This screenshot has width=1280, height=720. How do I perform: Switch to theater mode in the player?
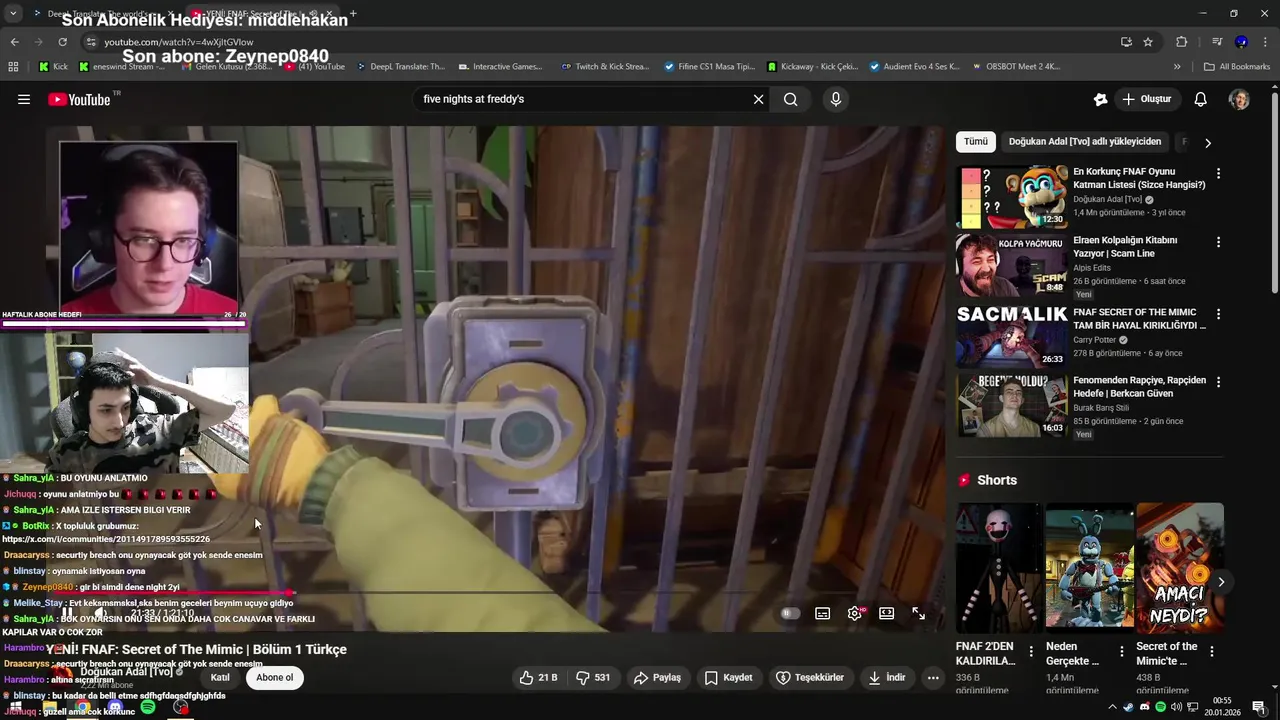[x=886, y=613]
